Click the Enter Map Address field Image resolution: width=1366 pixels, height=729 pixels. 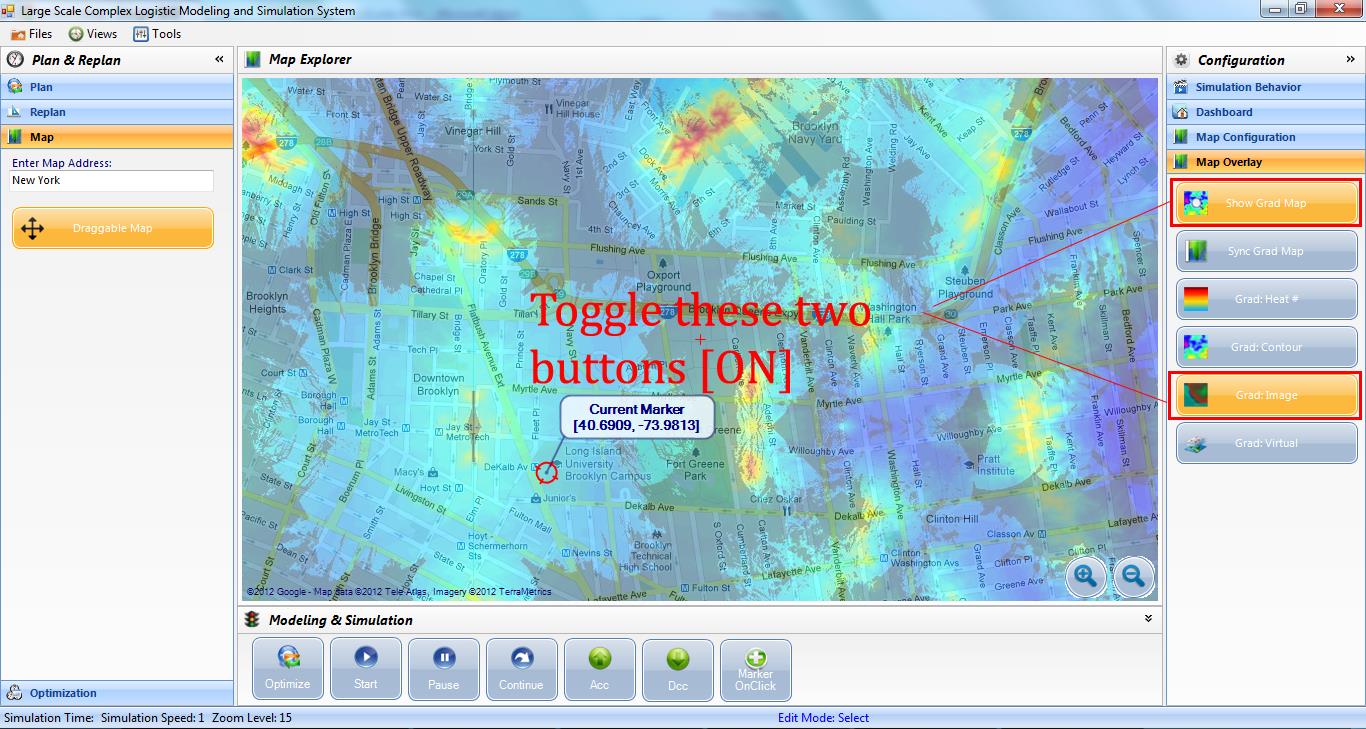pyautogui.click(x=112, y=181)
